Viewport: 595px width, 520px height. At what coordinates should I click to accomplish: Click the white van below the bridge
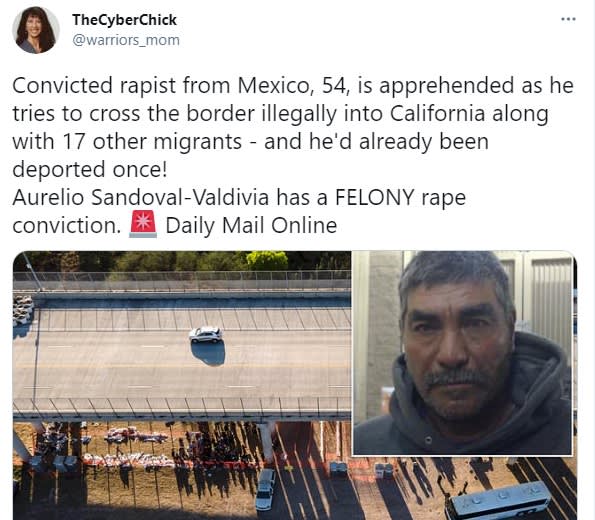265,489
